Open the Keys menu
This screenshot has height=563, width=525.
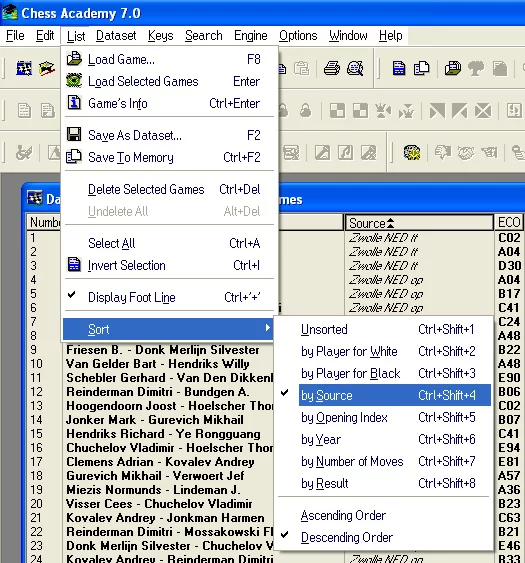pos(161,36)
